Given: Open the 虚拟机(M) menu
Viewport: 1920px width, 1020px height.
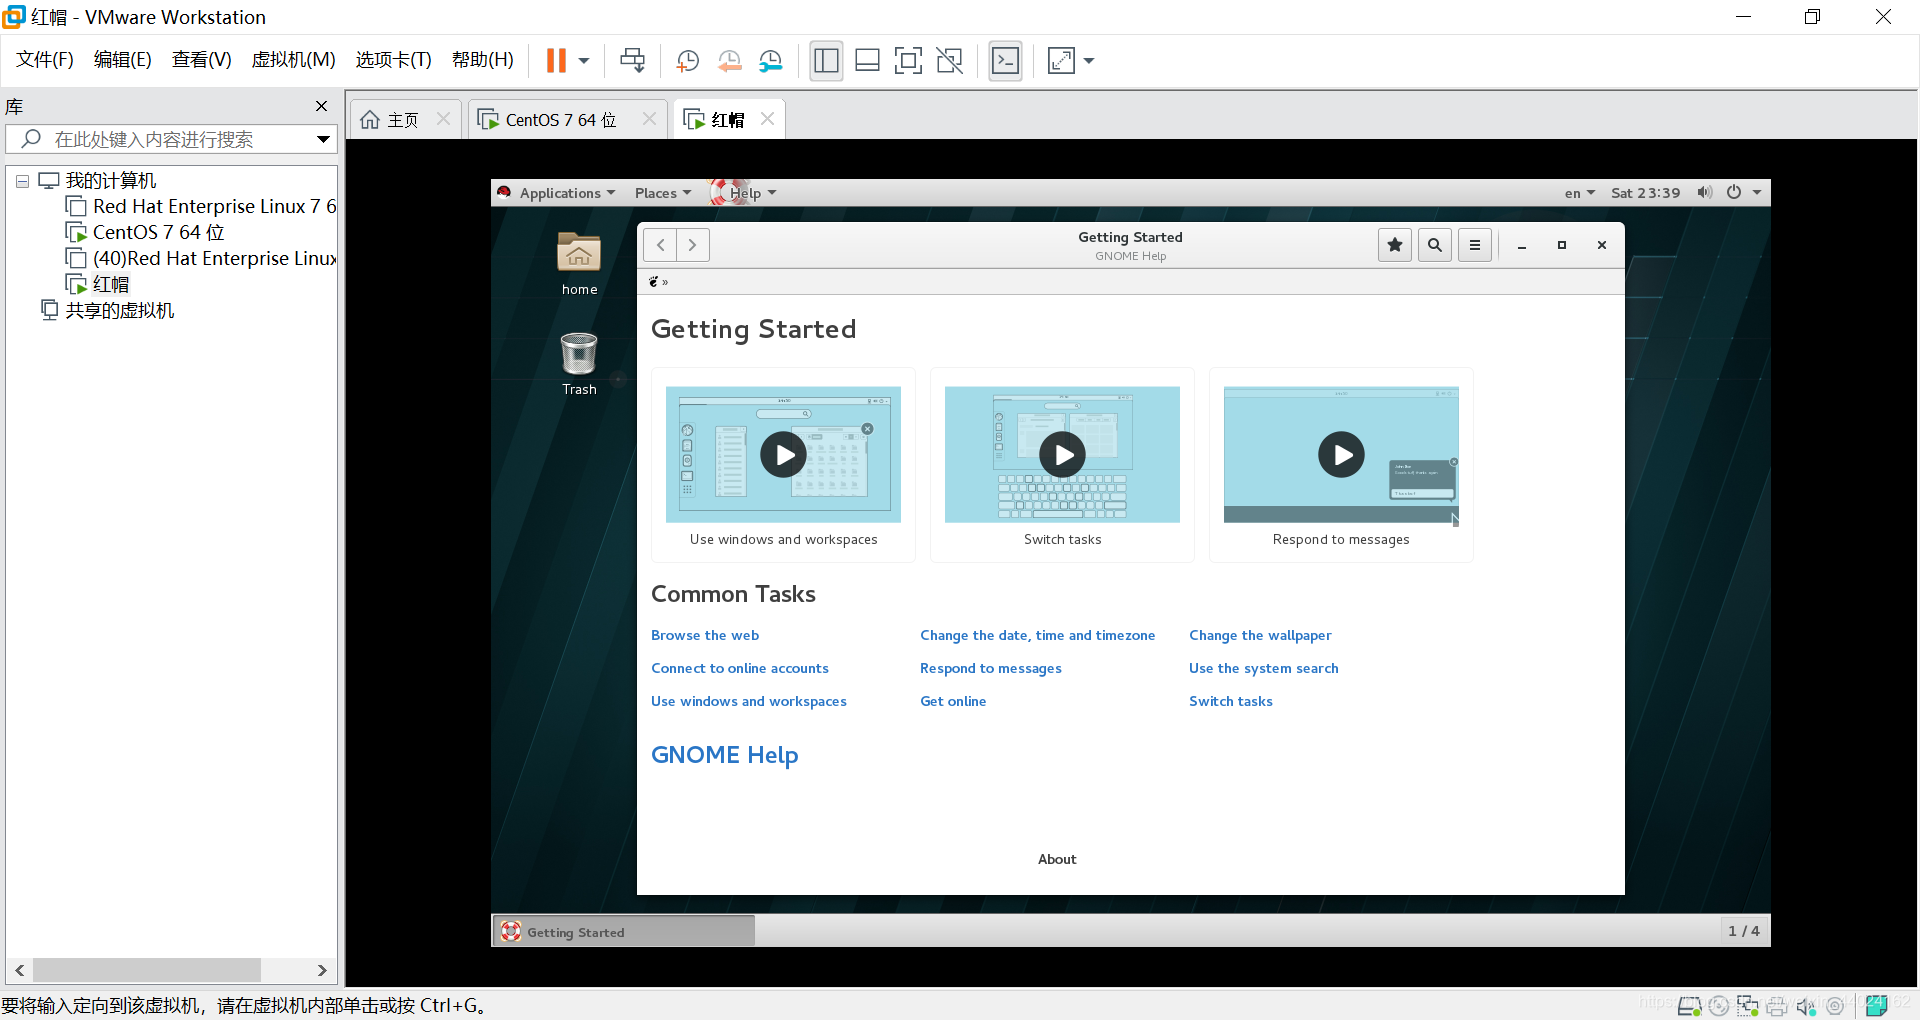Looking at the screenshot, I should click(x=293, y=60).
